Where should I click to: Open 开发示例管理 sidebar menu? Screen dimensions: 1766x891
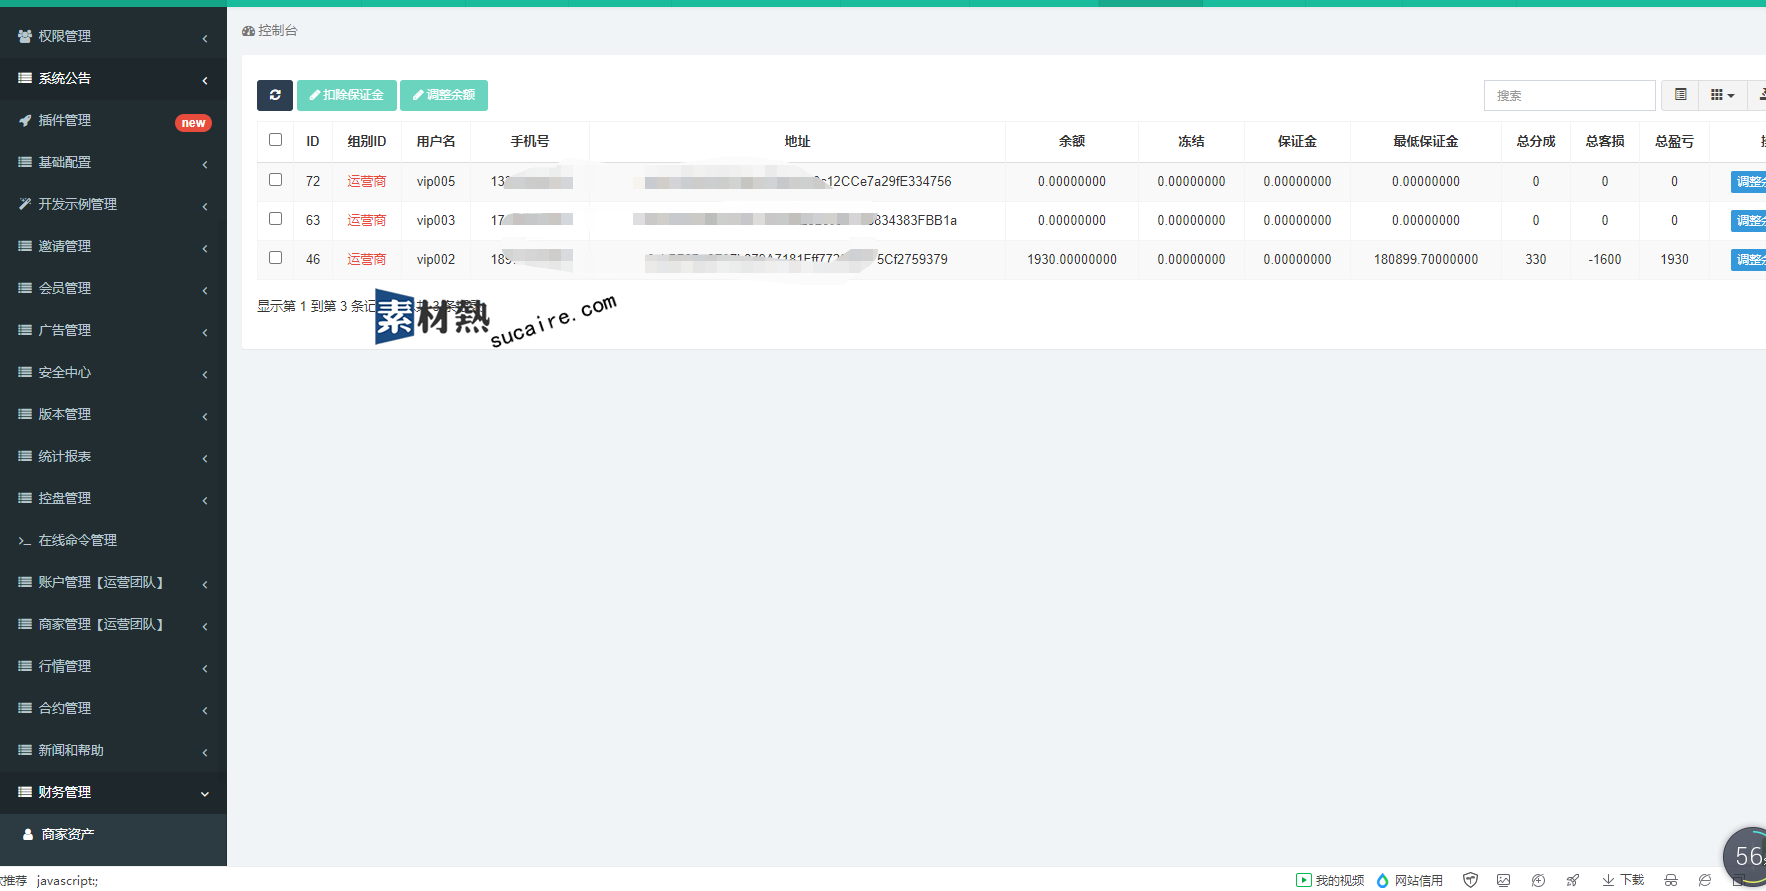pos(113,204)
